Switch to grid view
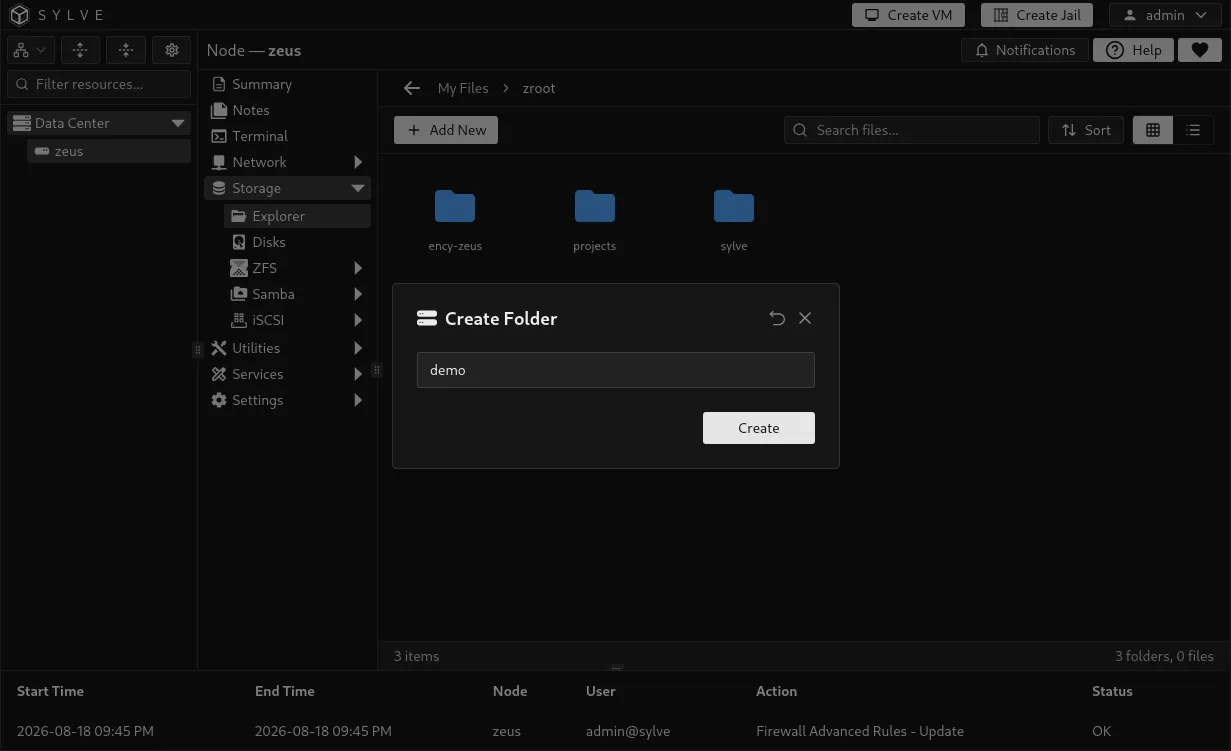This screenshot has width=1231, height=751. click(x=1153, y=130)
